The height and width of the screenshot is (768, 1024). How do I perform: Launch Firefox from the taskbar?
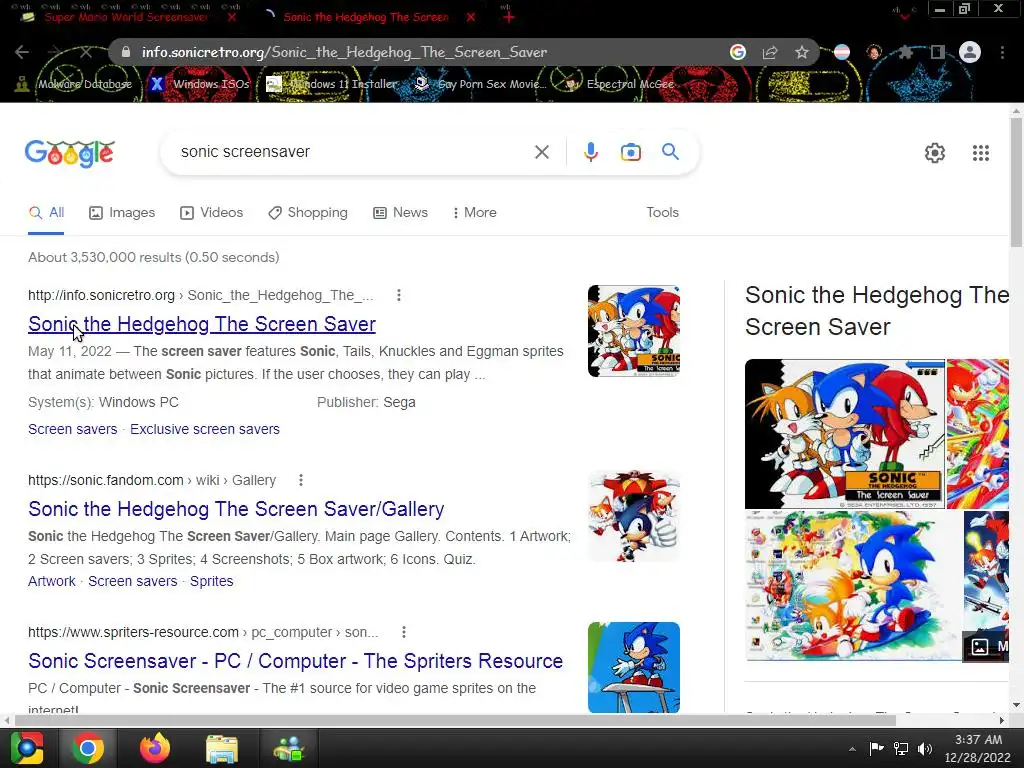(155, 748)
